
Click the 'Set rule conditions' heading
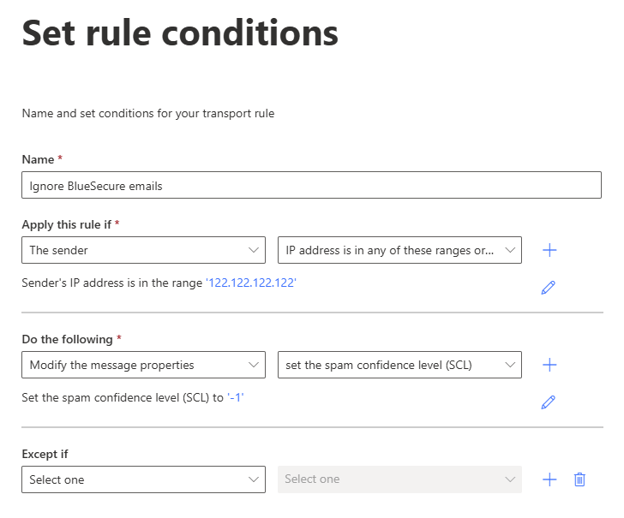180,33
